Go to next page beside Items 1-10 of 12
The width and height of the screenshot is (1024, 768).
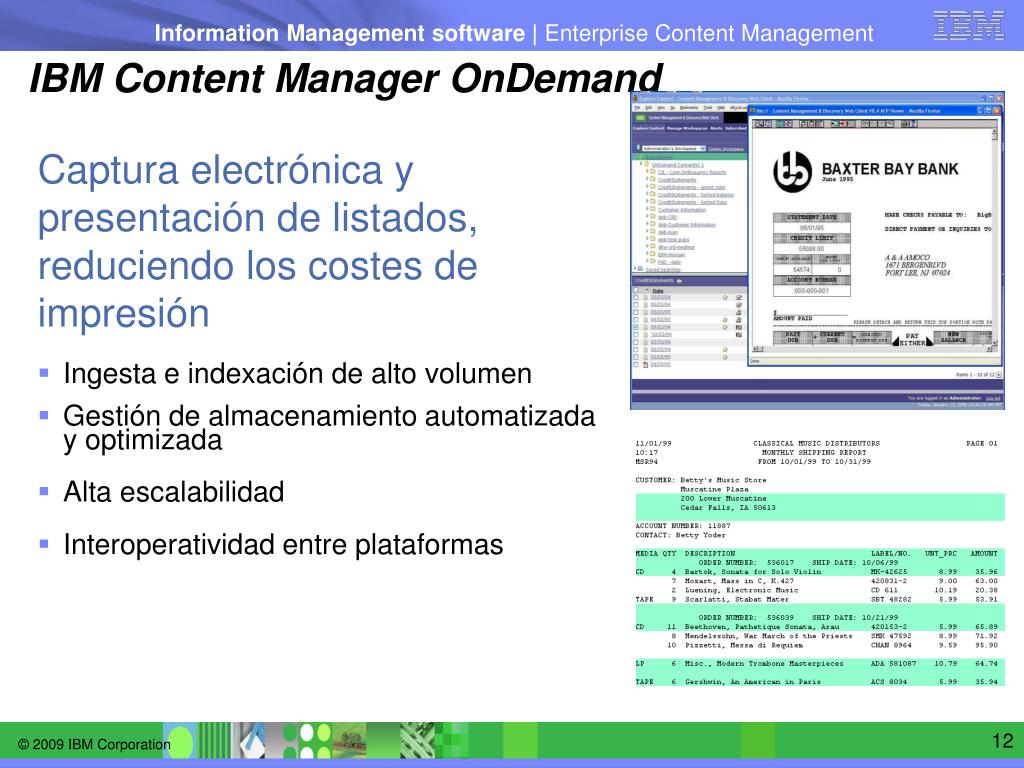coord(999,374)
